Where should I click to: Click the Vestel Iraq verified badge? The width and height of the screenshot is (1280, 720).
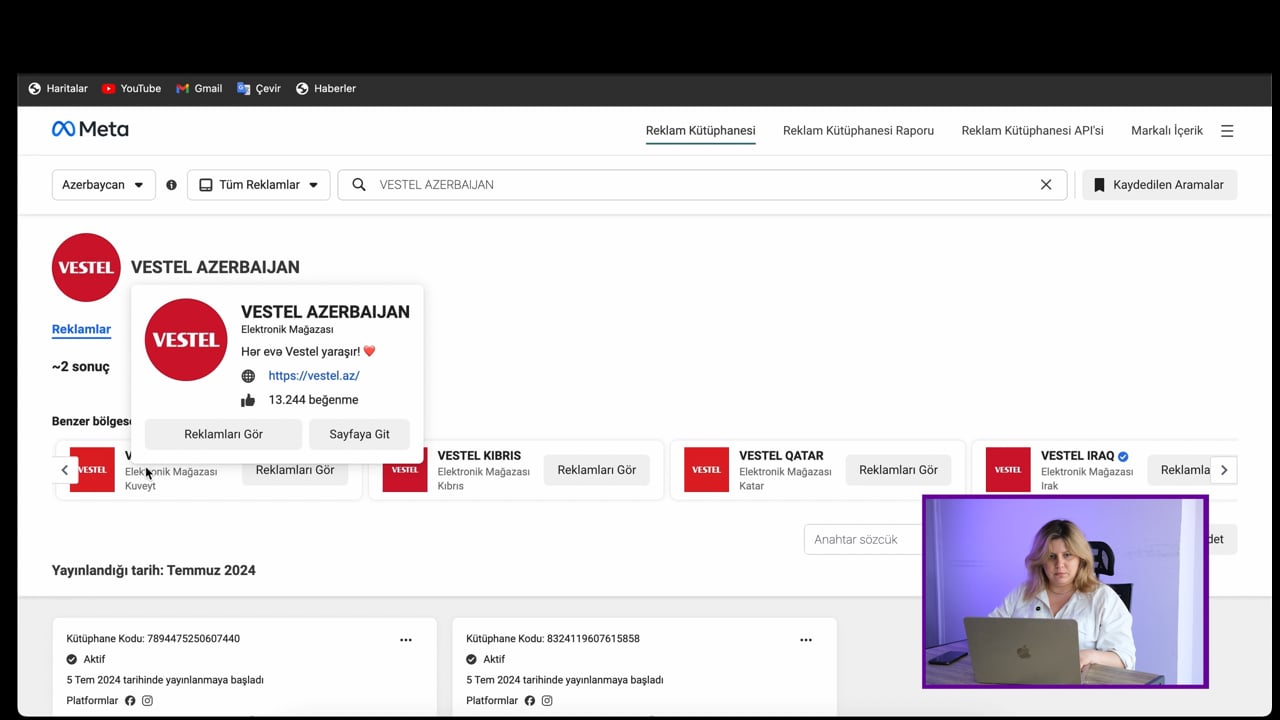(x=1123, y=456)
